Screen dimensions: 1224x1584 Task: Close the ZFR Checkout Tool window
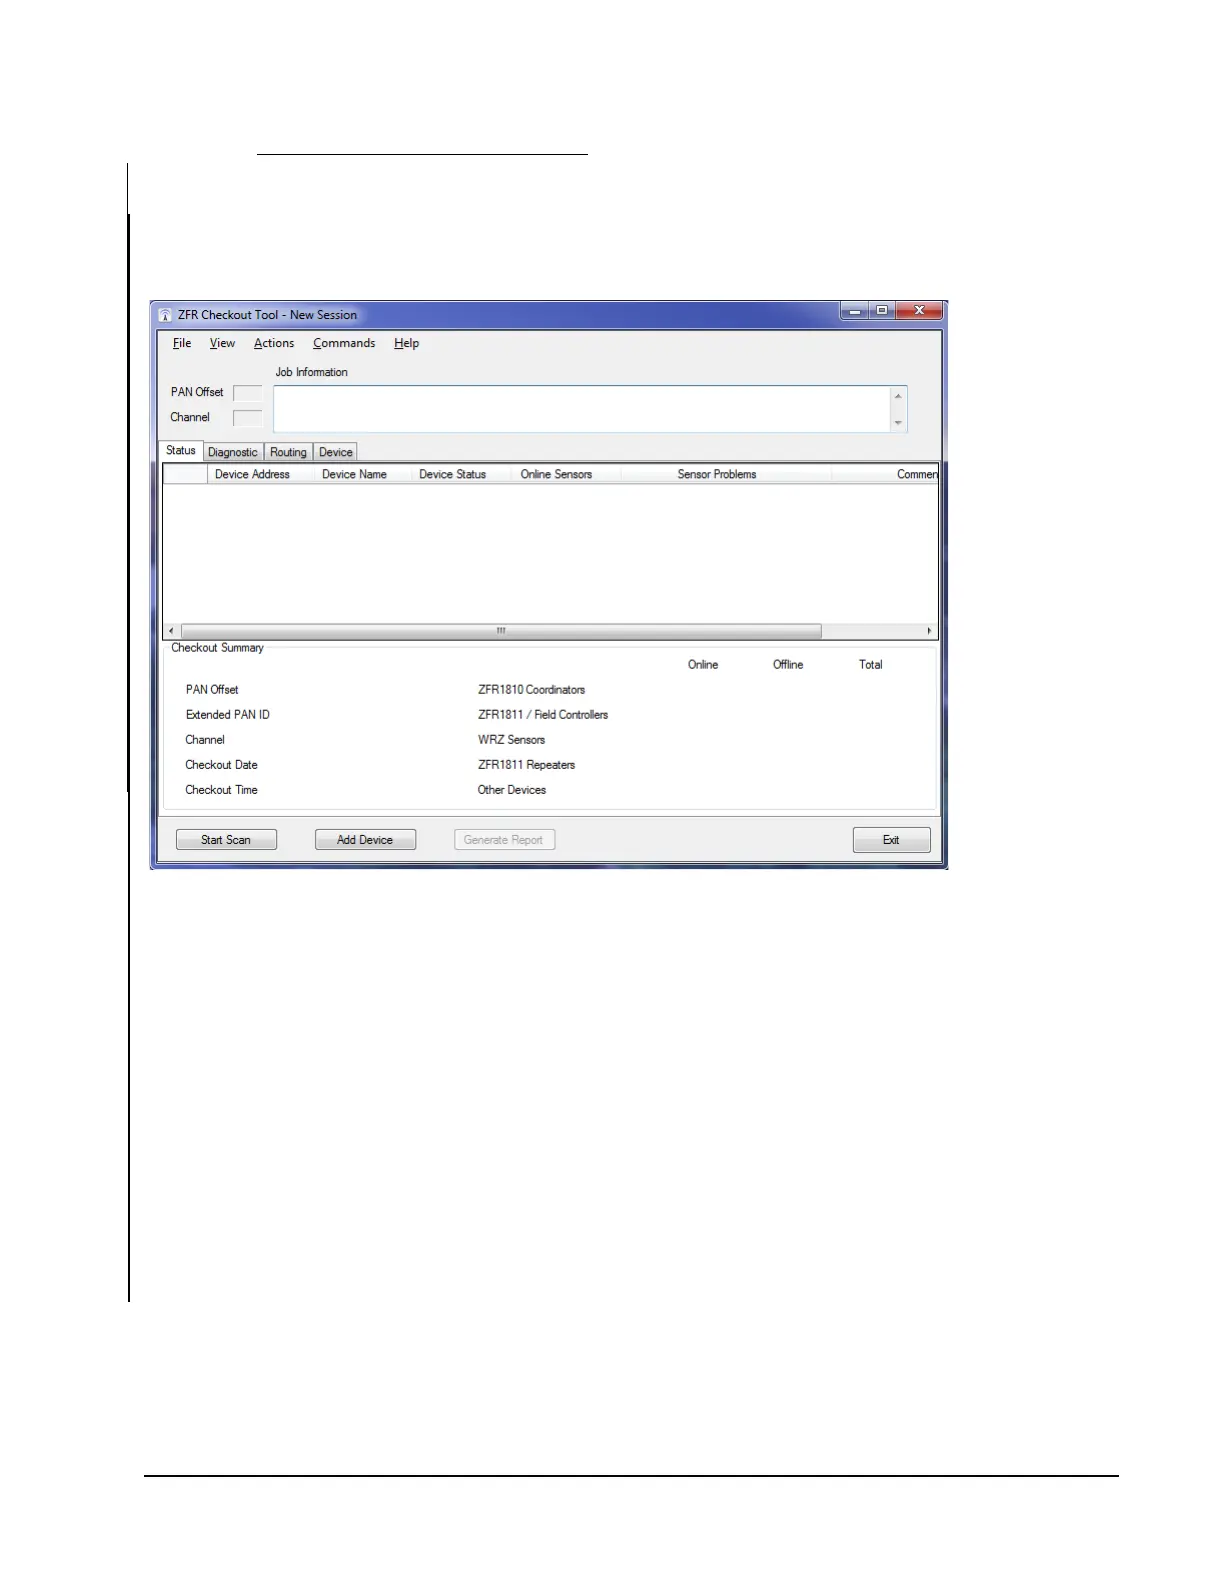tap(919, 311)
